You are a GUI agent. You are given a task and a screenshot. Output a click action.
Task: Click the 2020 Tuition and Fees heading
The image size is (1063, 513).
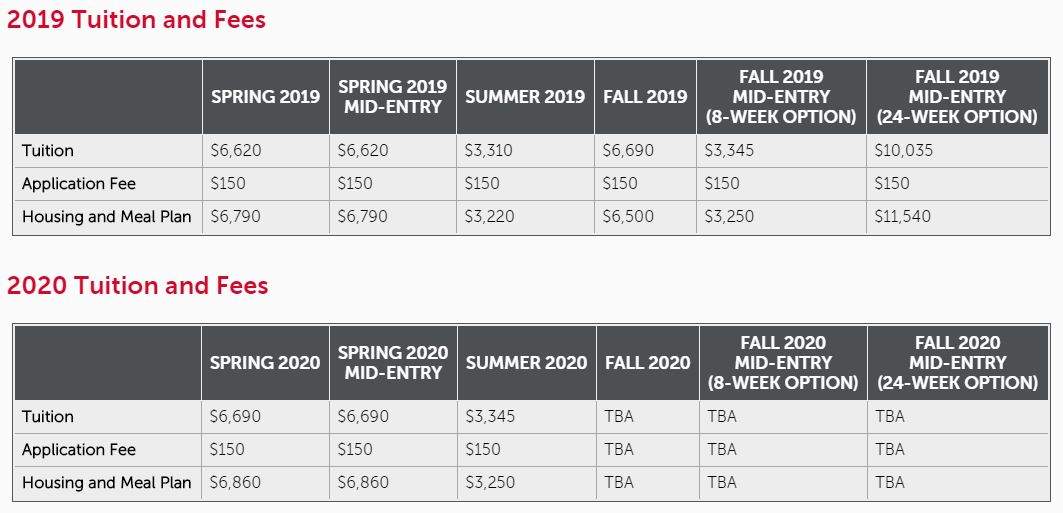tap(138, 285)
